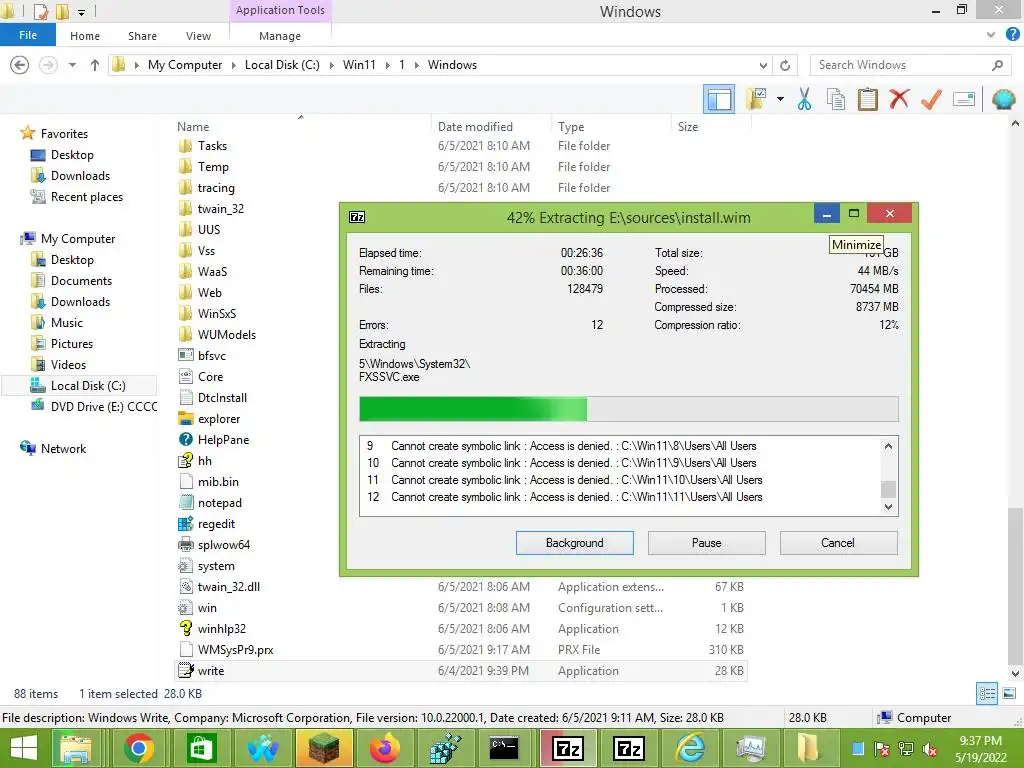Click the Copy icon in the toolbar
The image size is (1024, 768).
pyautogui.click(x=835, y=100)
